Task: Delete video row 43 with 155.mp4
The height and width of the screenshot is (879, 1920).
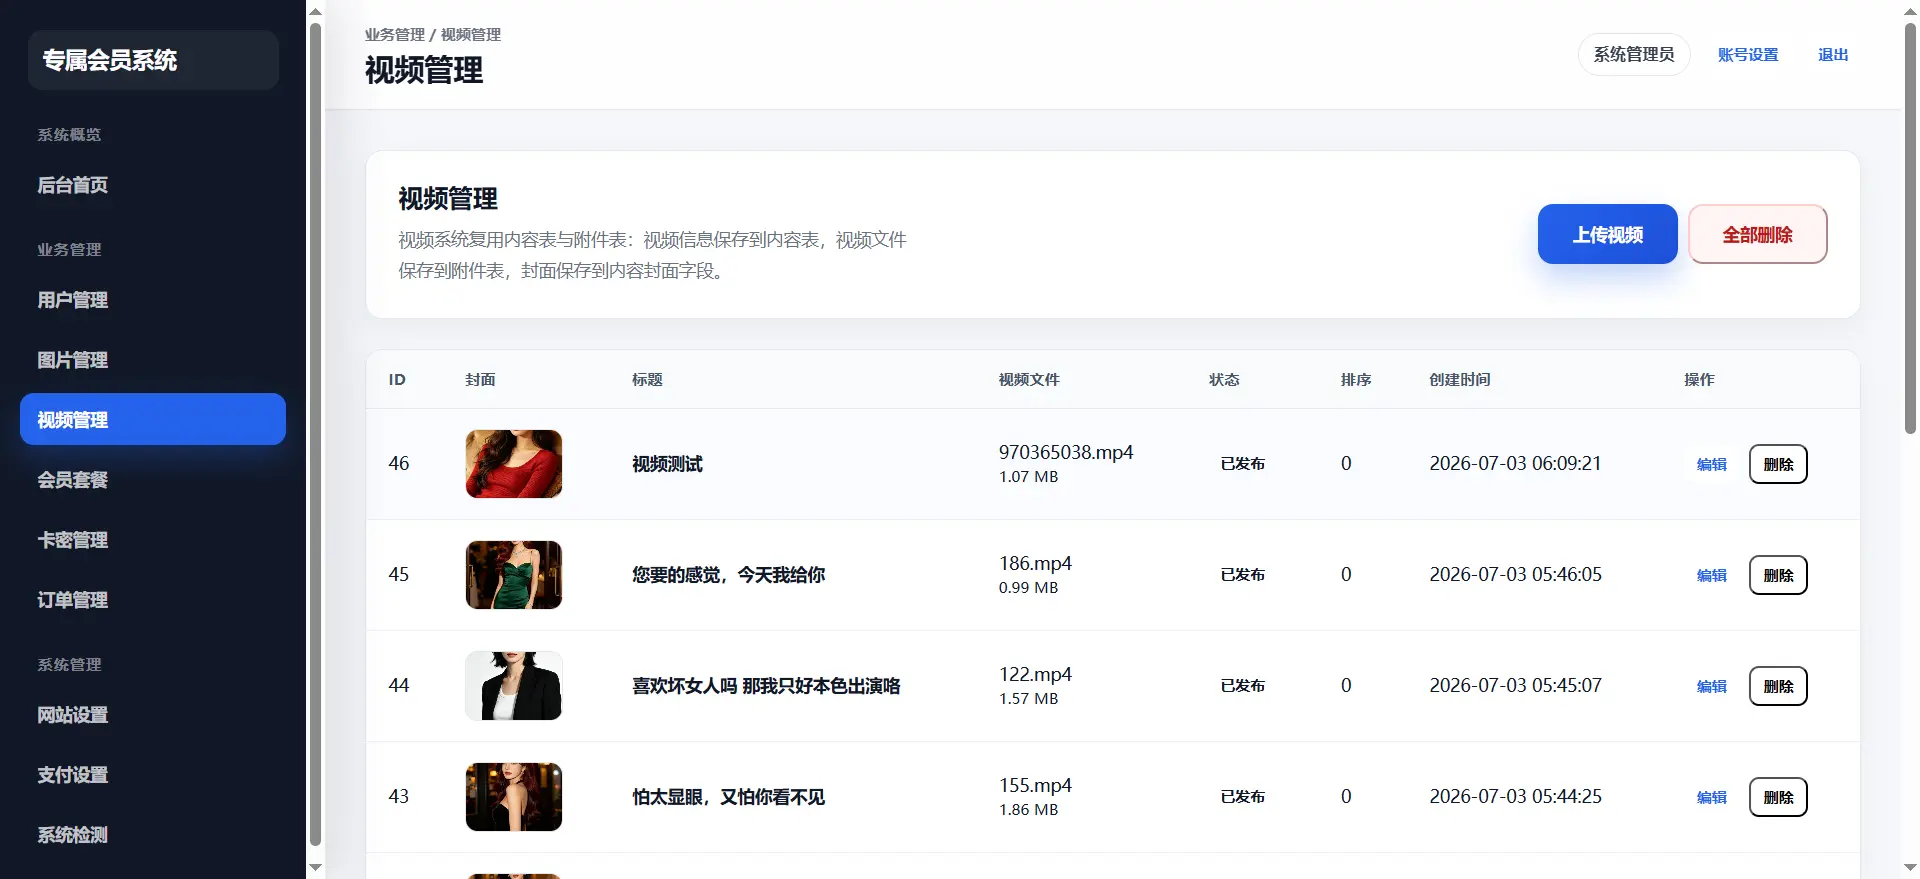Action: click(x=1778, y=797)
